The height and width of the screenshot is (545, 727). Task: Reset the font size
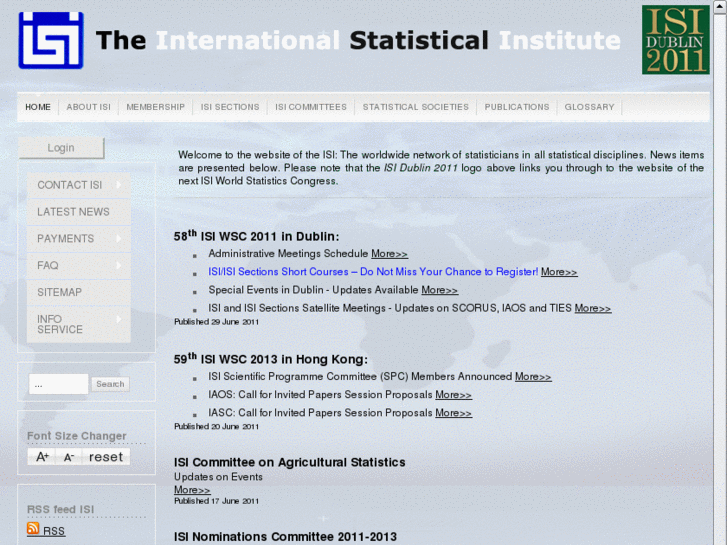106,457
